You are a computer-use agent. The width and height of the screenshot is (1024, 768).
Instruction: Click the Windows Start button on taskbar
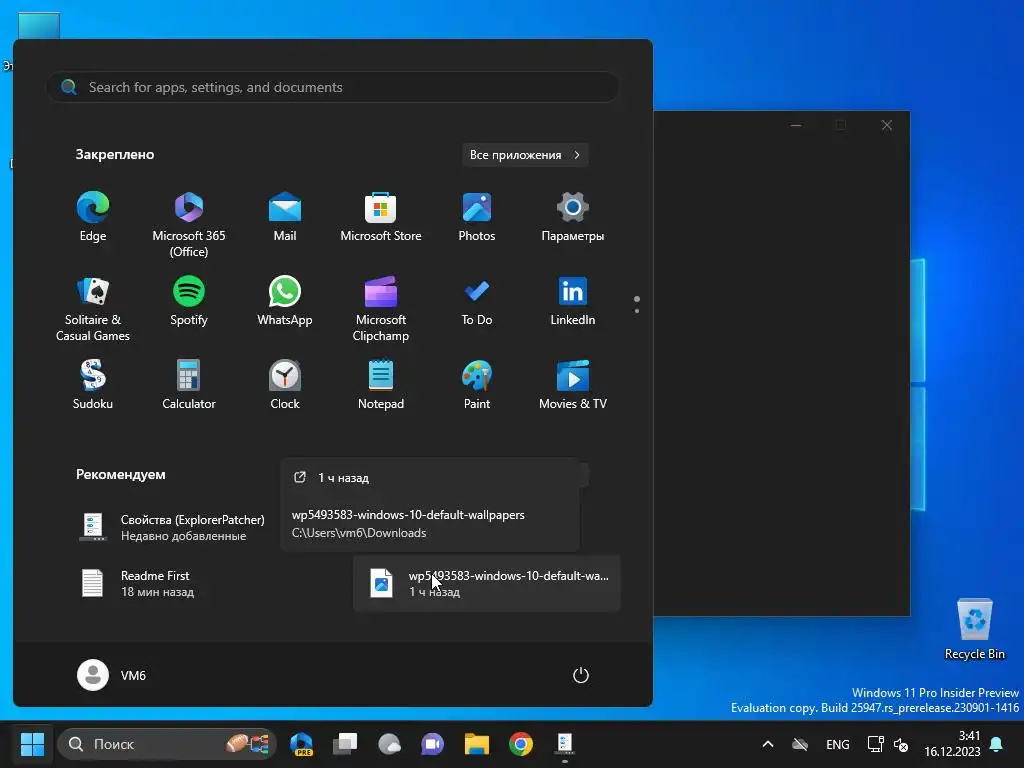tap(32, 744)
